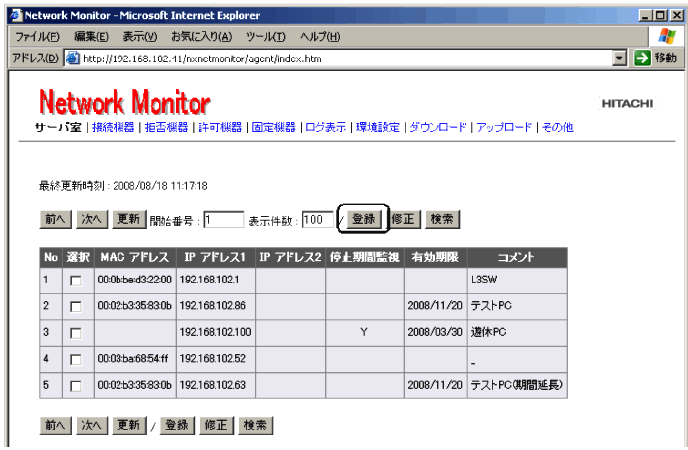The height and width of the screenshot is (450, 688).
Task: Click the MAC アドレス column header
Action: pyautogui.click(x=135, y=257)
